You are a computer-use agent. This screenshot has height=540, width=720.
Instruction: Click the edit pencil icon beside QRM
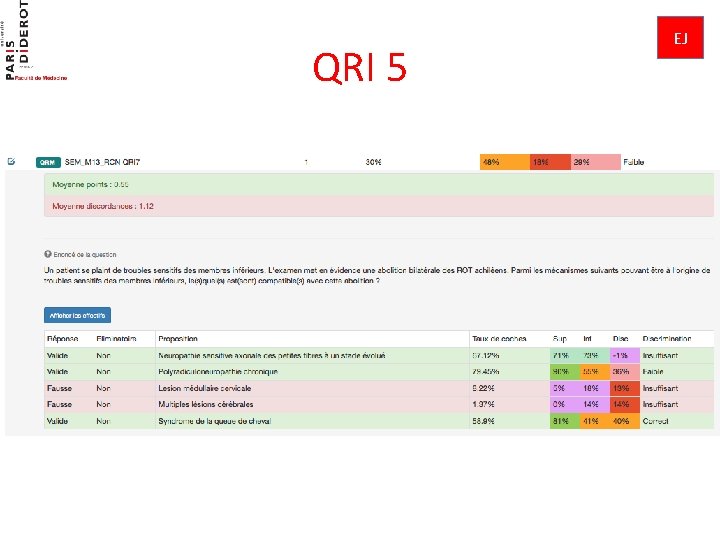(x=11, y=161)
